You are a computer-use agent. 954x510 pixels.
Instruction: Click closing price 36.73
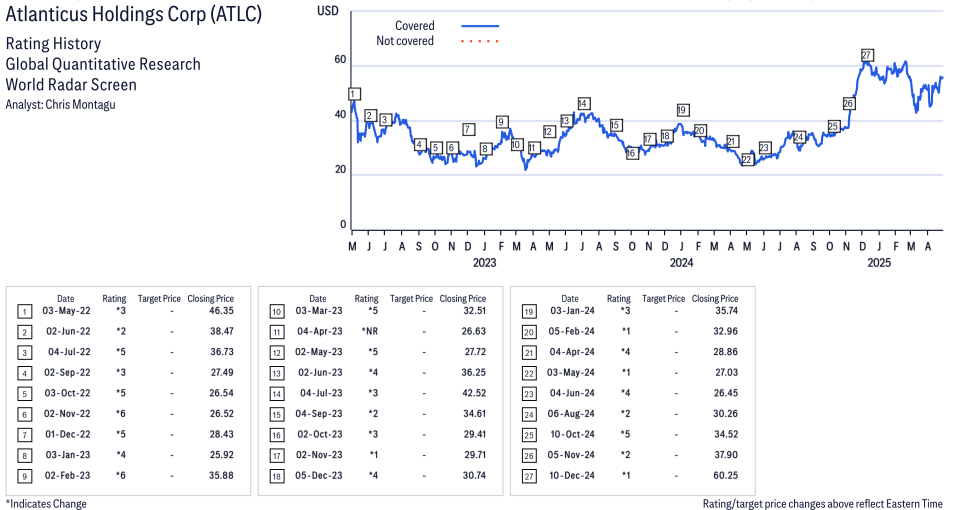point(221,352)
